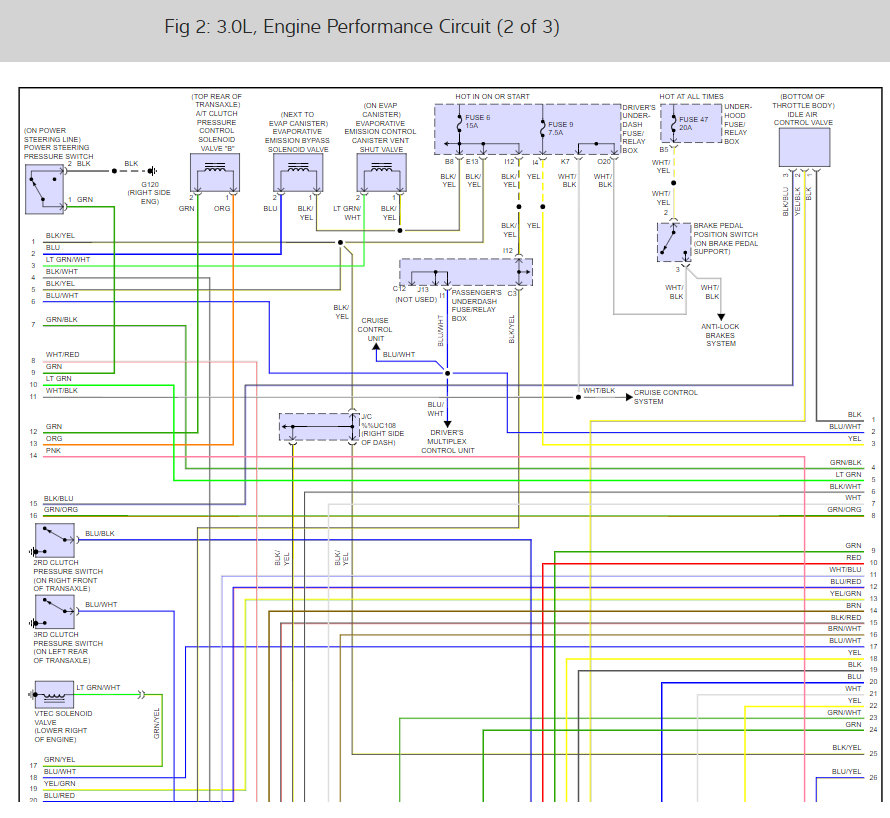Click the arrowhead pointing to Cruise Control System
This screenshot has height=818, width=890.
[629, 397]
